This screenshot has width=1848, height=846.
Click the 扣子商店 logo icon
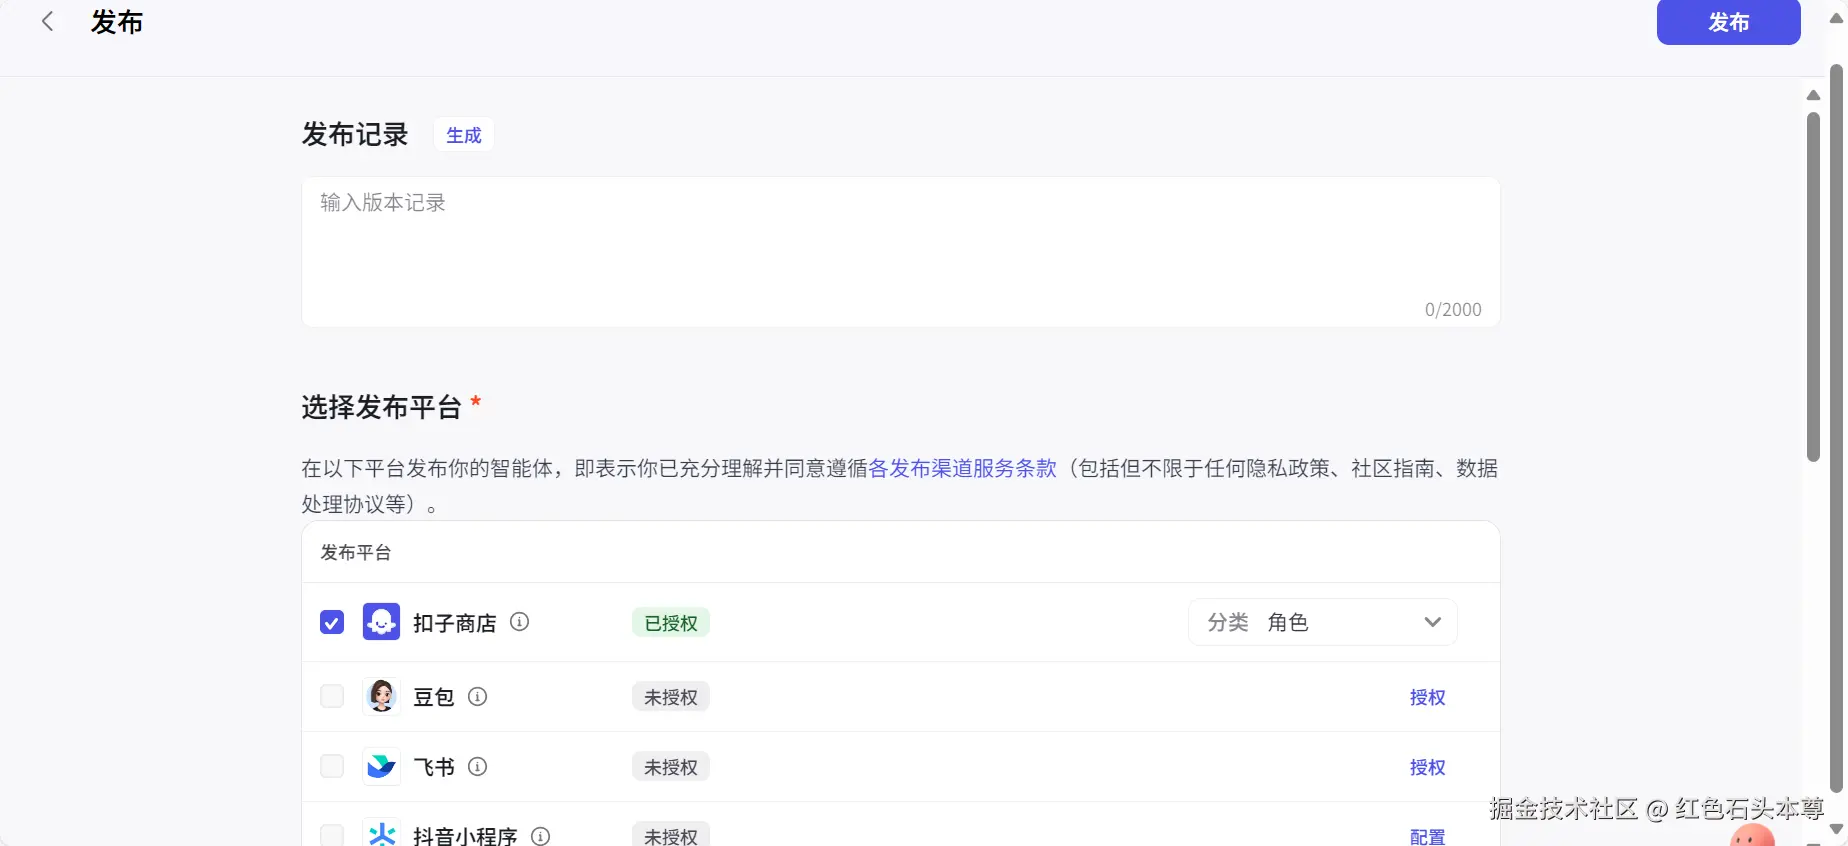(381, 622)
